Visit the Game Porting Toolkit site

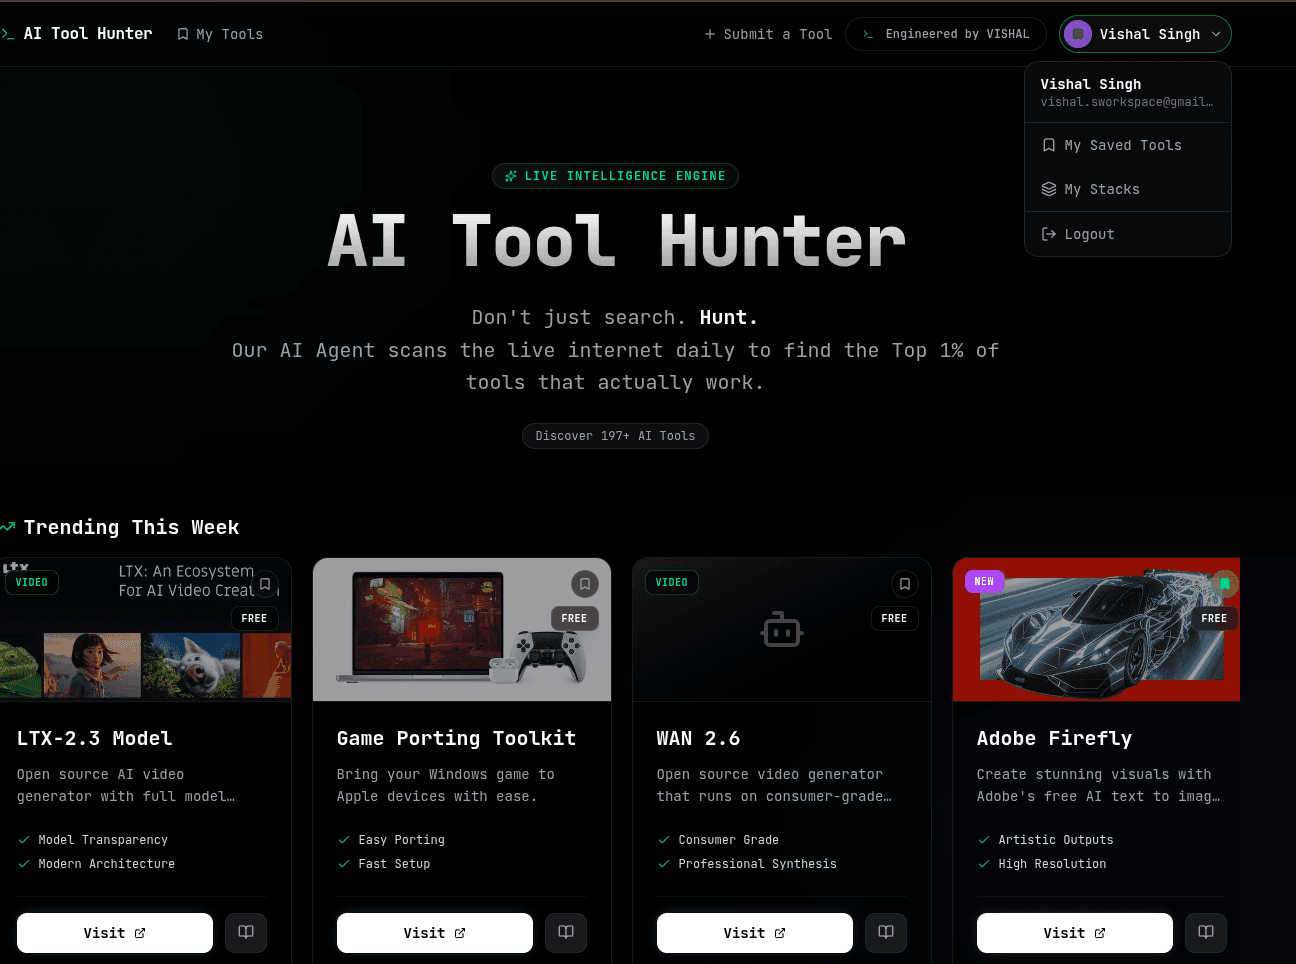[435, 933]
